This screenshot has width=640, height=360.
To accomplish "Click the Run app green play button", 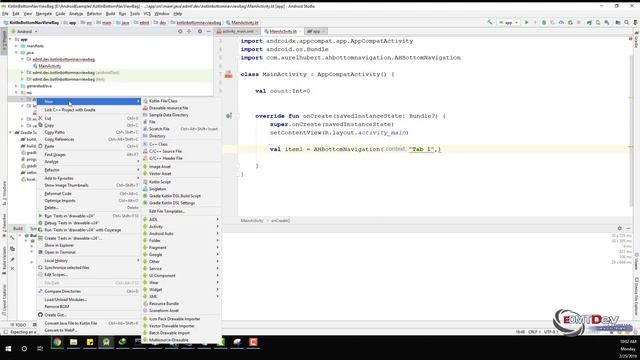I will coord(527,22).
